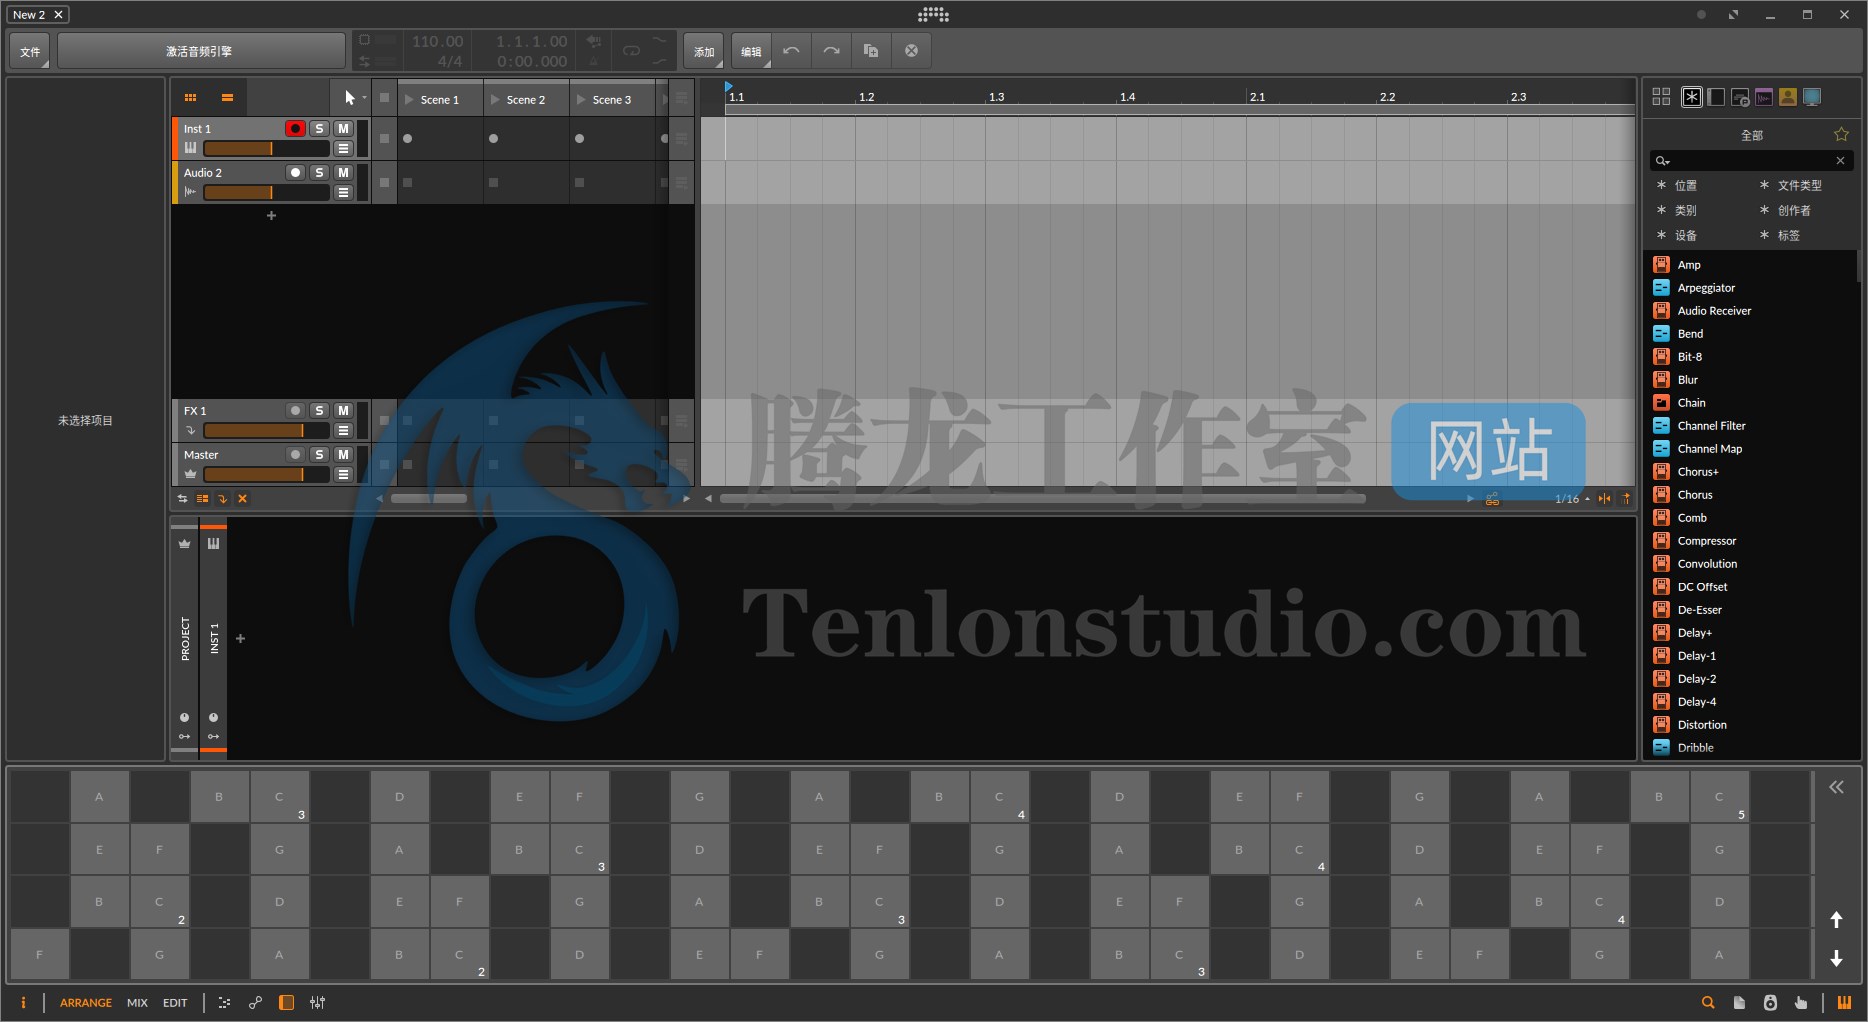The width and height of the screenshot is (1868, 1022).
Task: Add a new track with plus
Action: pyautogui.click(x=271, y=216)
